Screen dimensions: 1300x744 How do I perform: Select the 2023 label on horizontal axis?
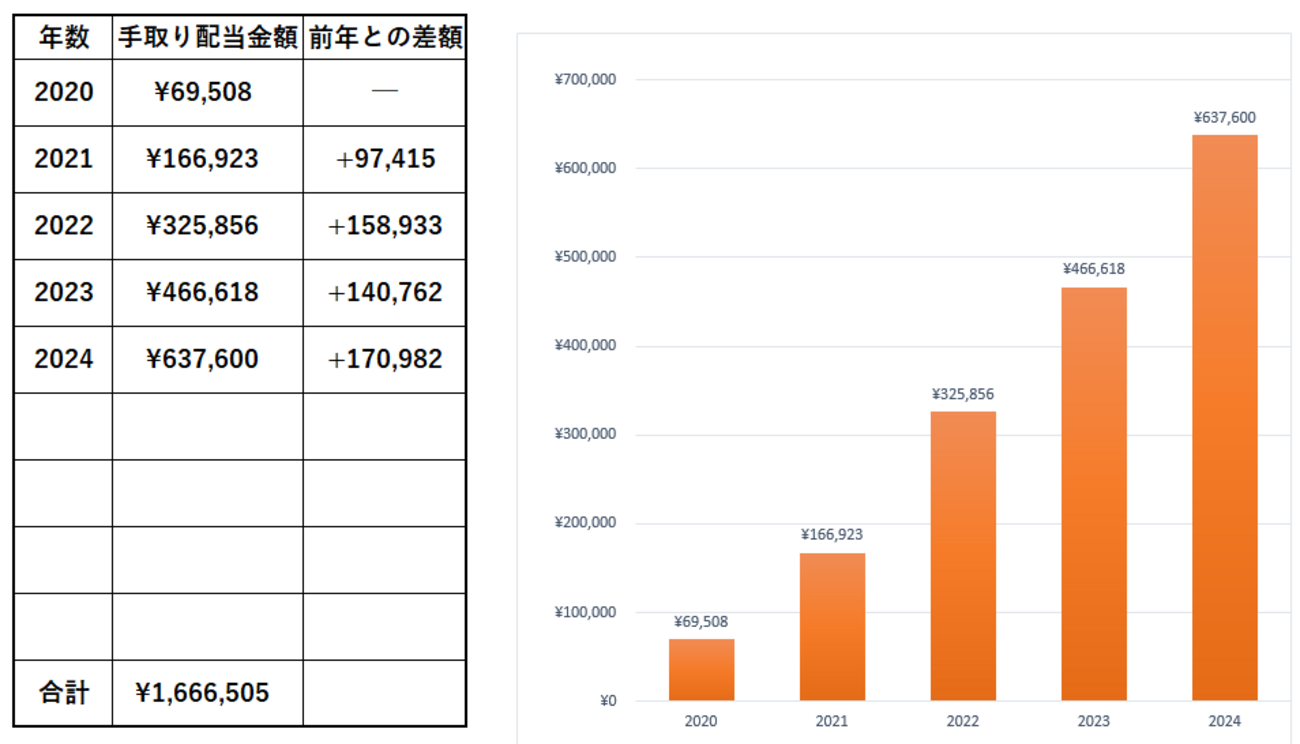tap(1095, 720)
